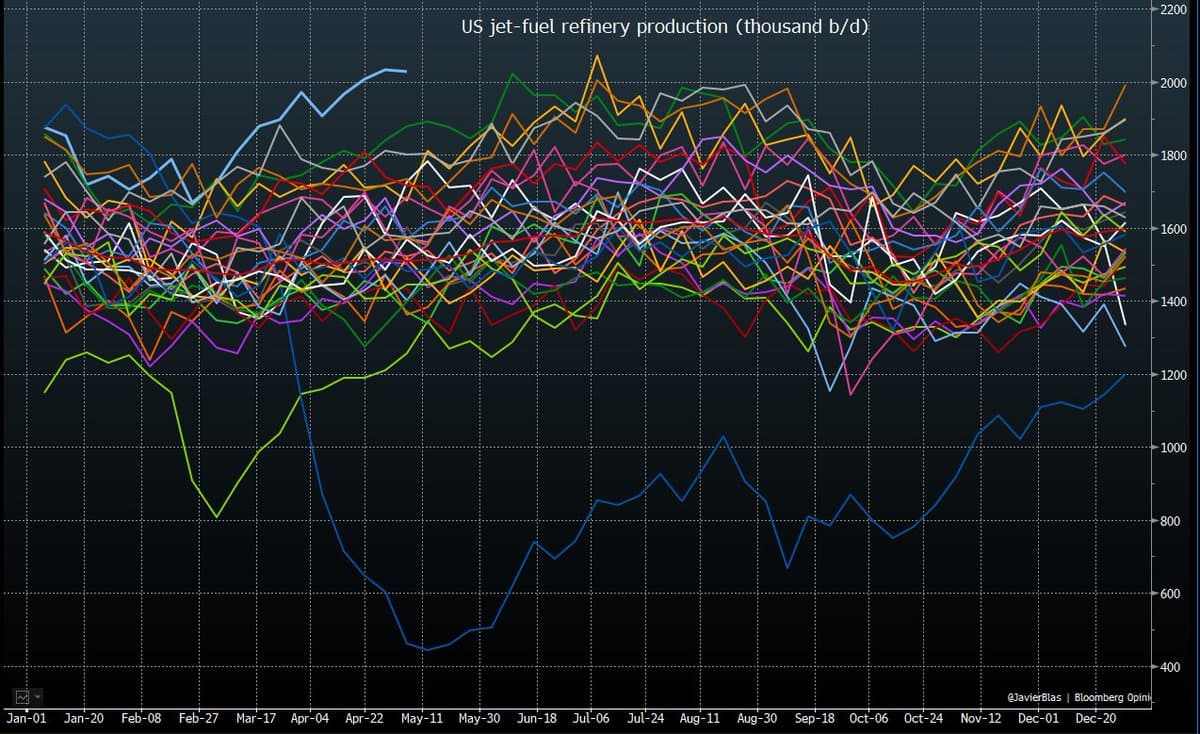The image size is (1200, 734).
Task: Click the Dec-01 date label
Action: pyautogui.click(x=1038, y=718)
